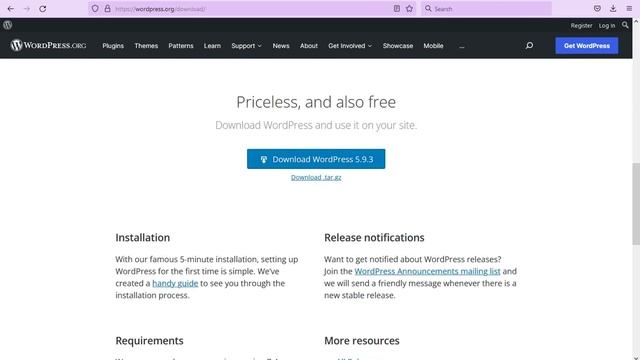
Task: Click the Get WordPress button
Action: [x=587, y=46]
